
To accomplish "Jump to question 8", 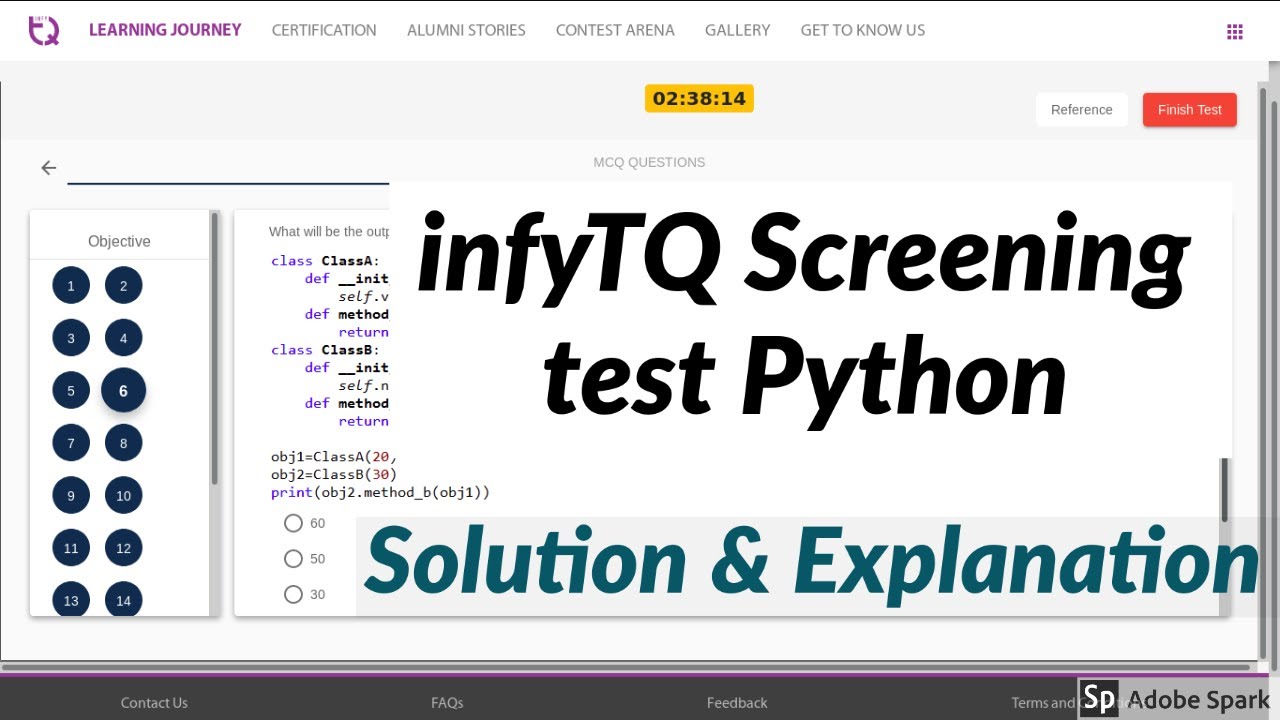I will click(x=123, y=443).
